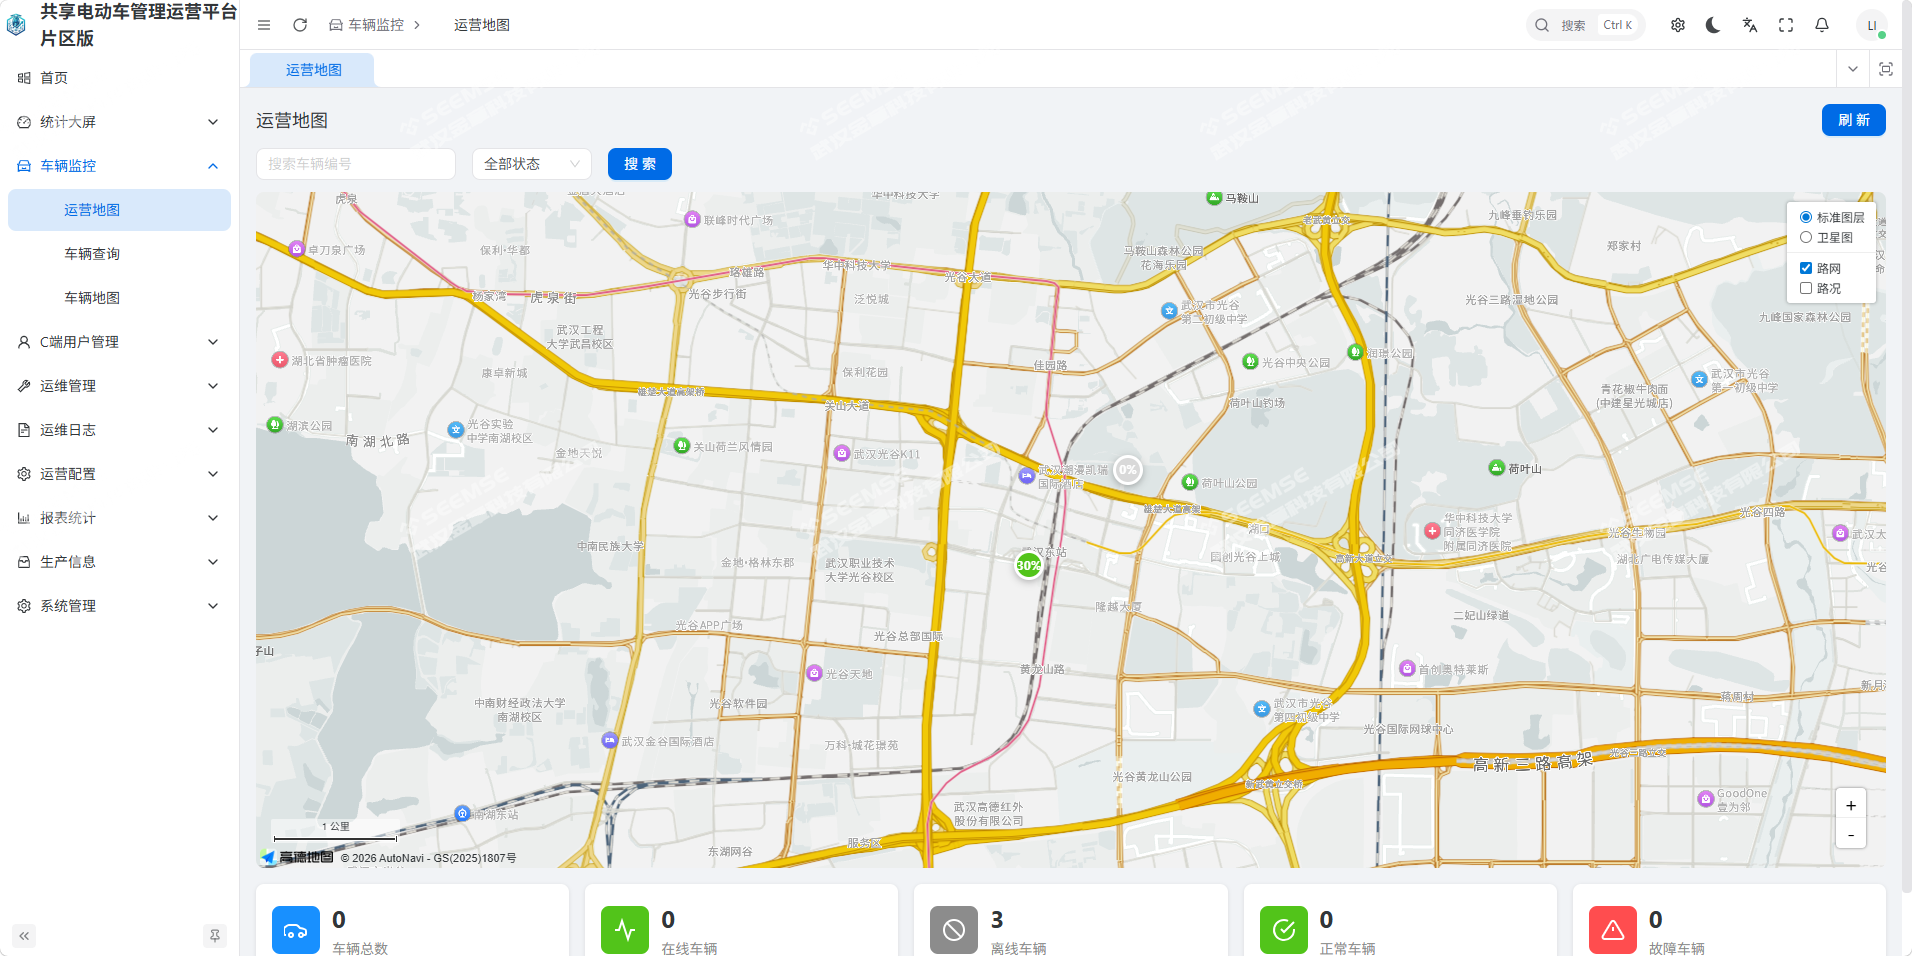Focus the 搜索车辆编号 input field
The height and width of the screenshot is (956, 1912).
[356, 164]
